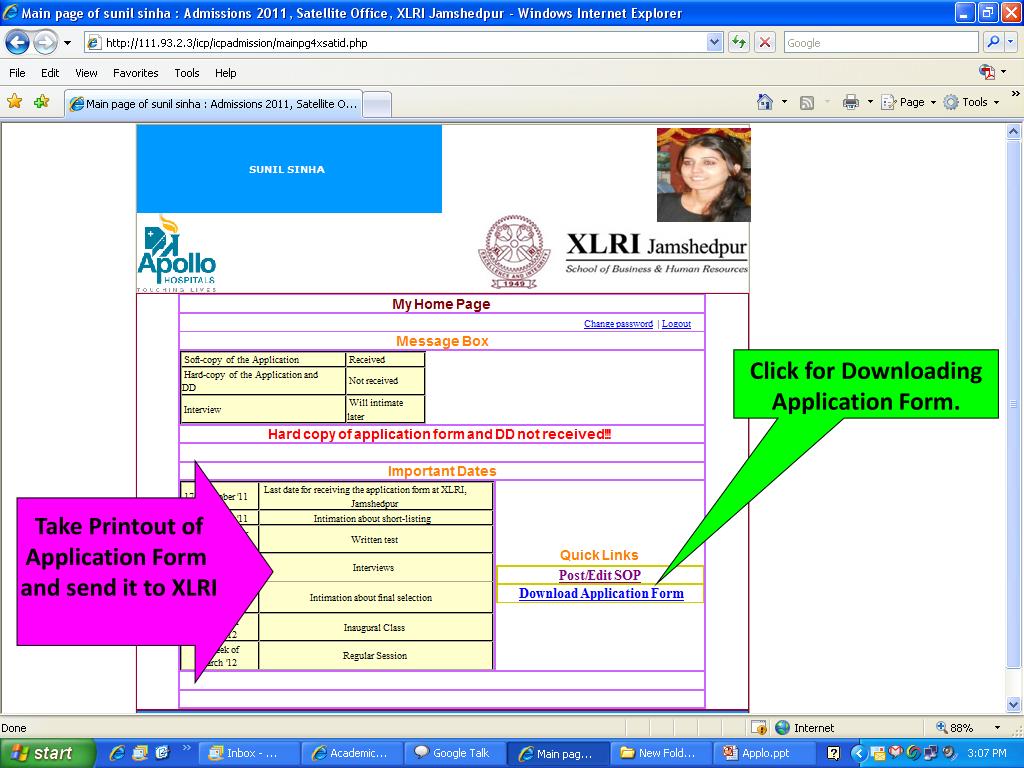
Task: Click the Change password link
Action: pyautogui.click(x=618, y=324)
